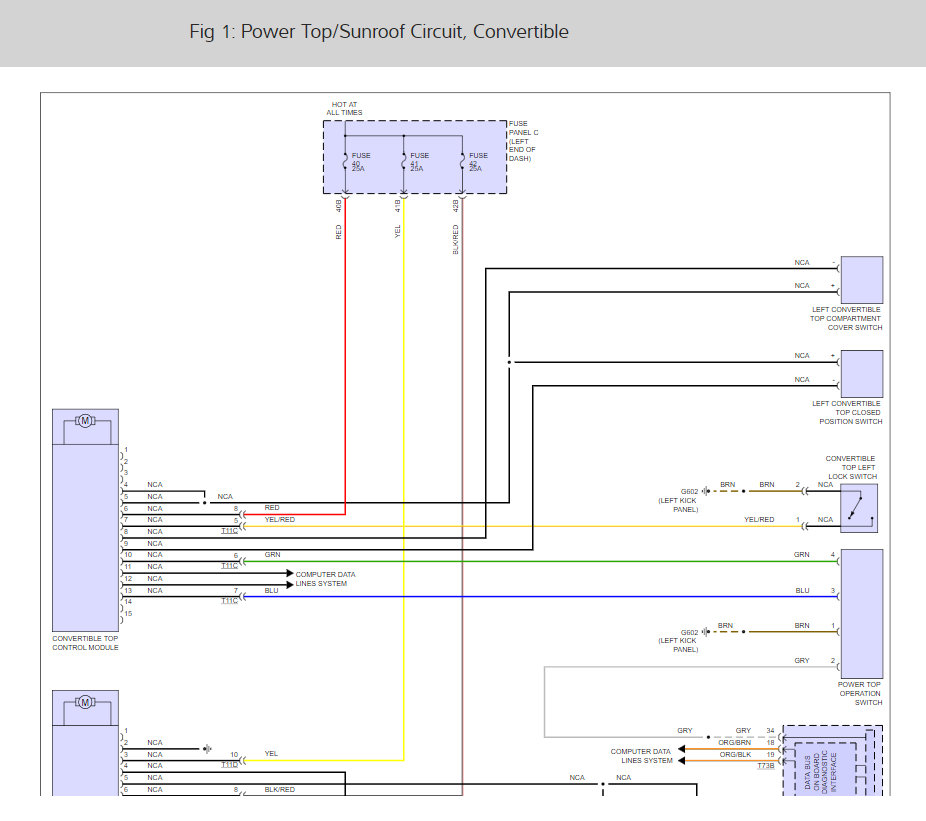Screen dimensions: 926x821
Task: Click upper arrow pointing to Computer Data Lines System
Action: (289, 574)
